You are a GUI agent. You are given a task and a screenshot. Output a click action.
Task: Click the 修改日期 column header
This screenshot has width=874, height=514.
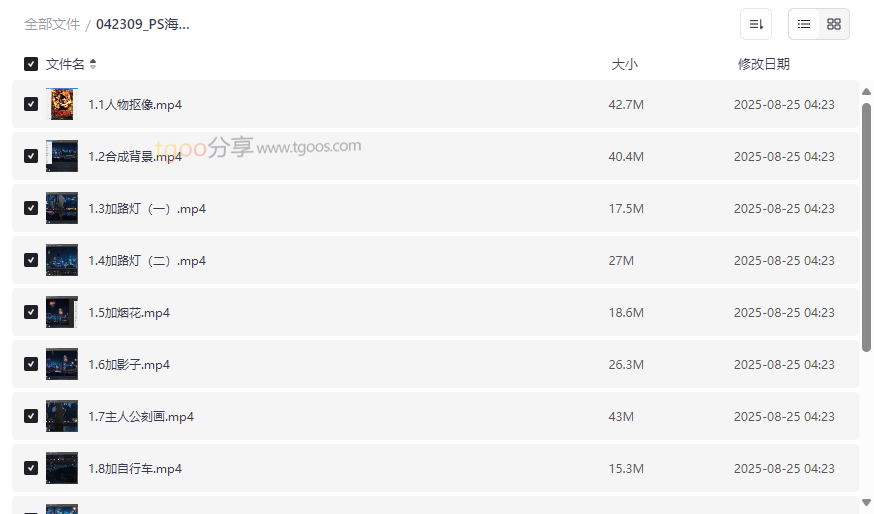[x=763, y=64]
